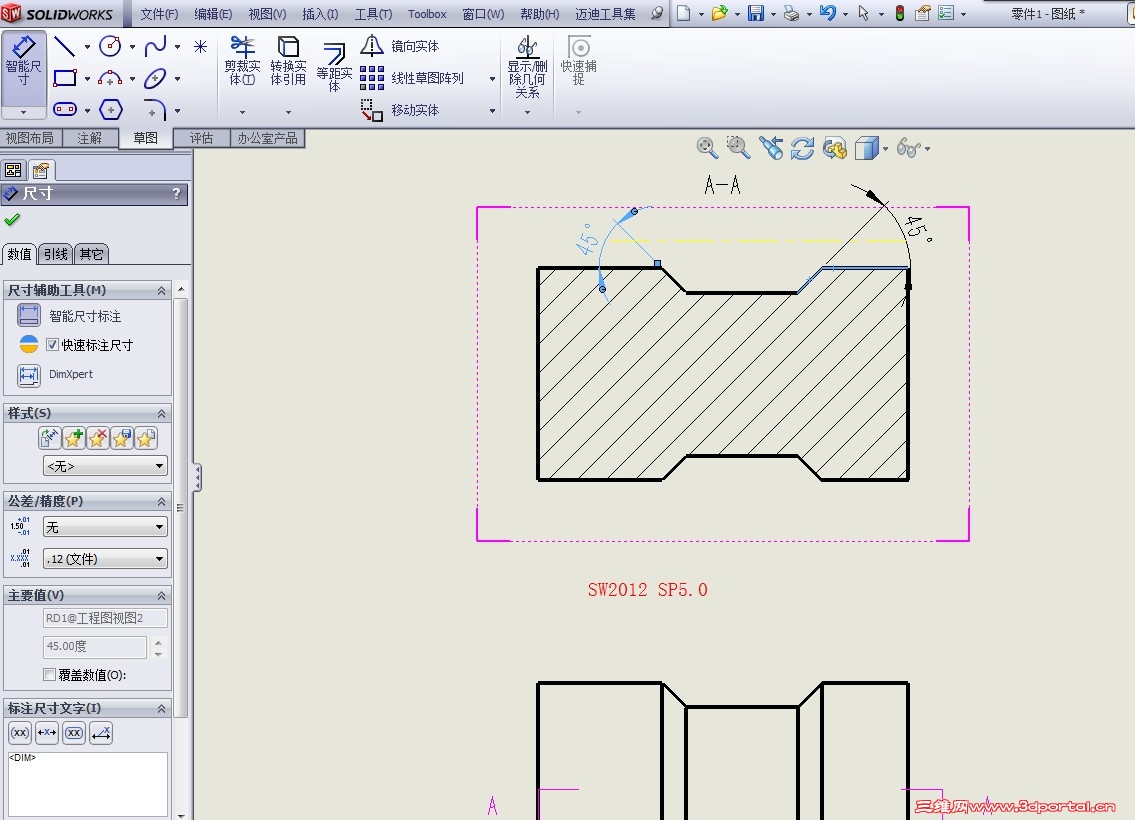Viewport: 1135px width, 820px height.
Task: Click Load style star icon
Action: [x=145, y=438]
